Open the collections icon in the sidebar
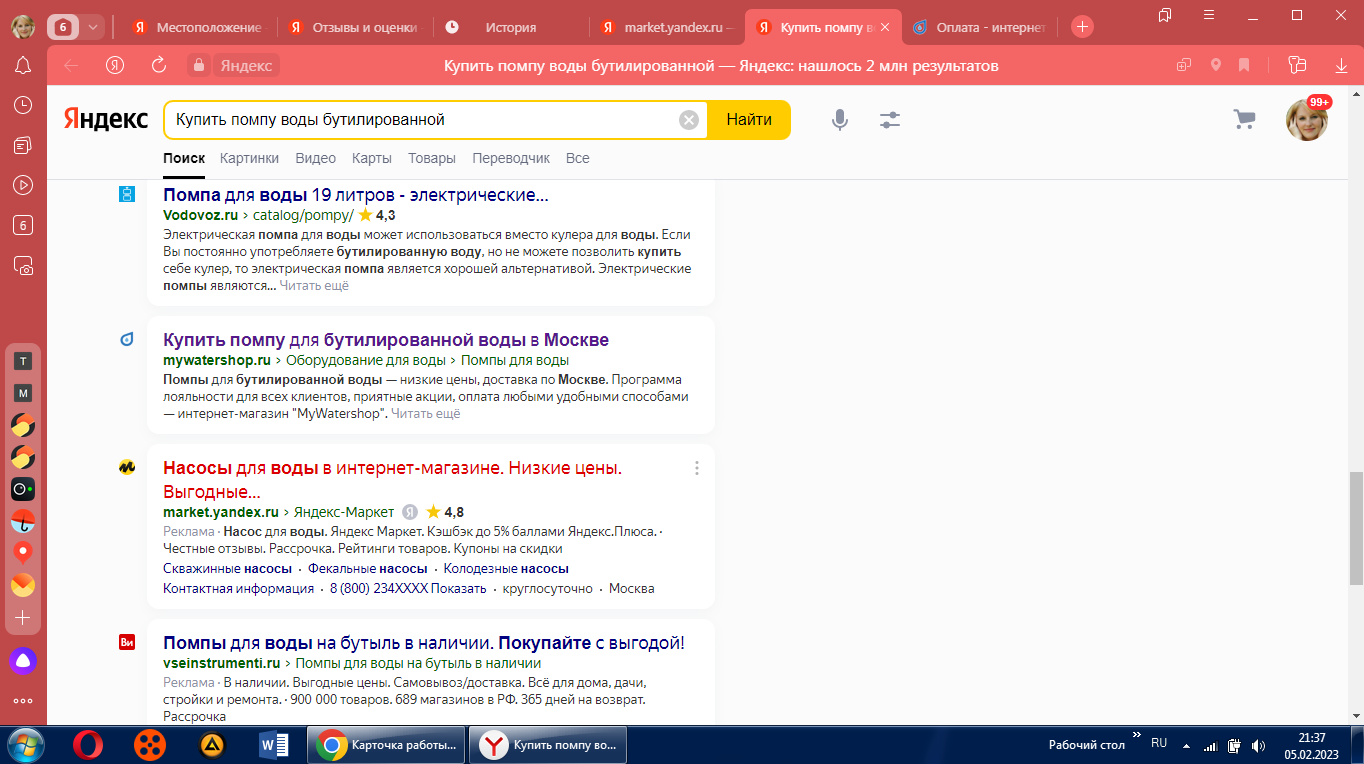 (23, 145)
